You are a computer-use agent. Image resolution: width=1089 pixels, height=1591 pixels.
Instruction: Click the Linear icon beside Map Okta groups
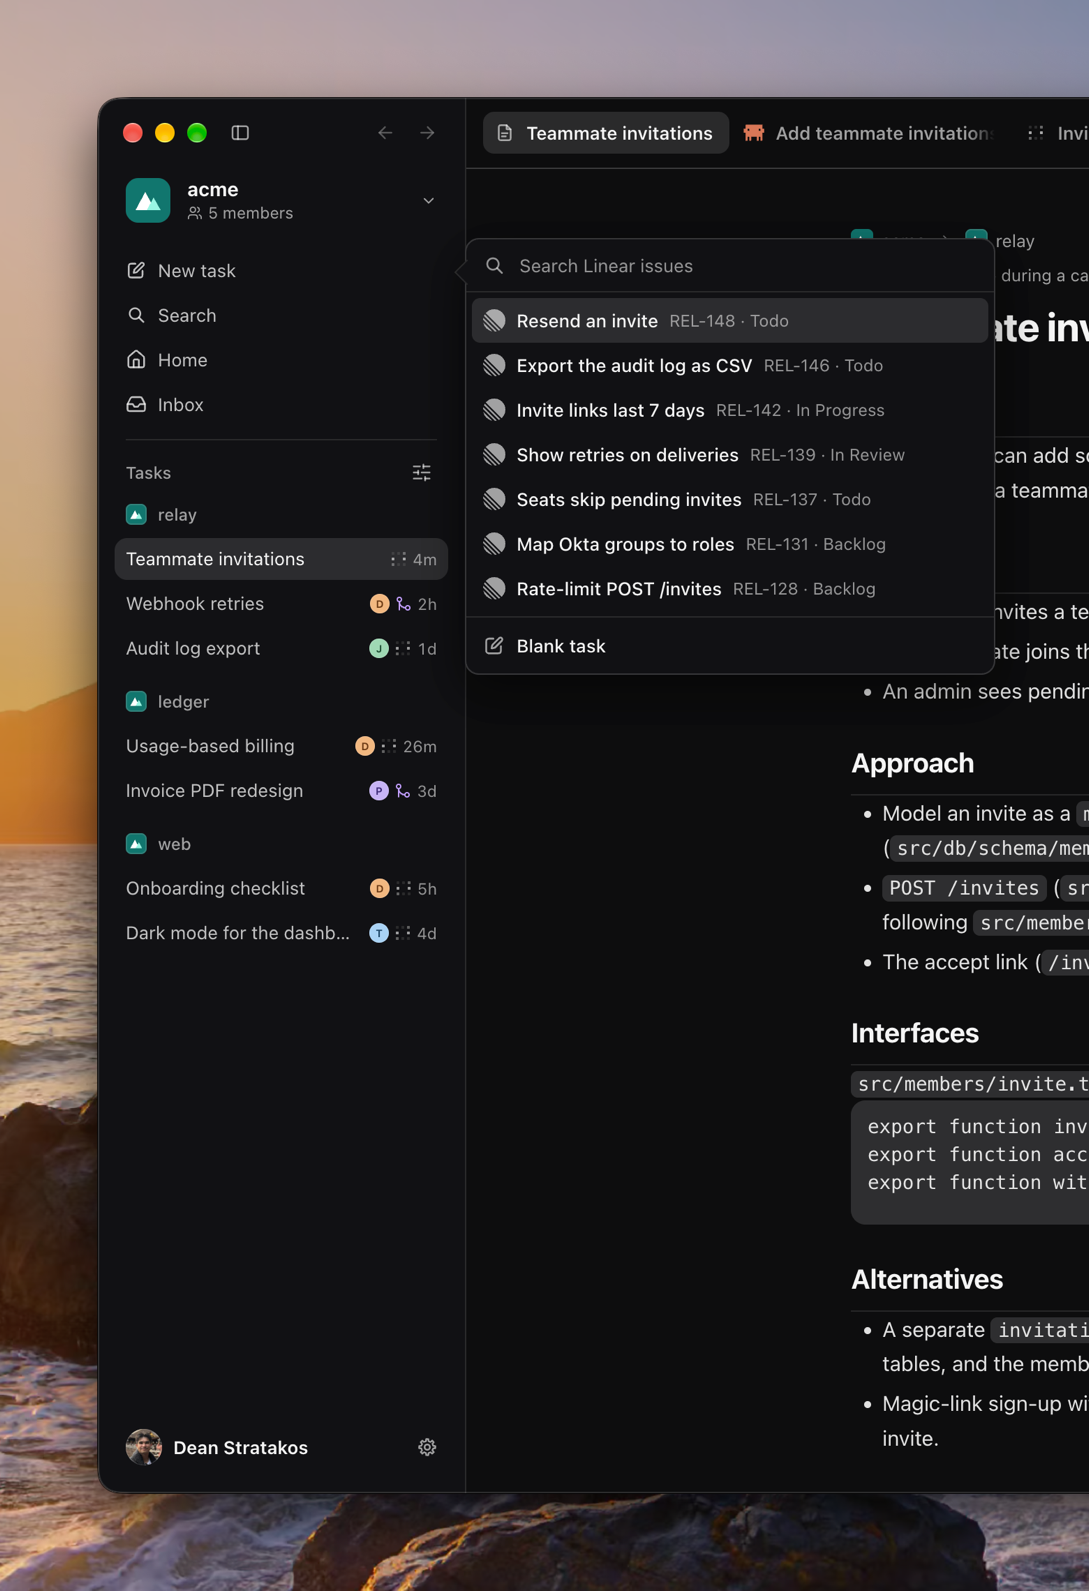[x=494, y=544]
